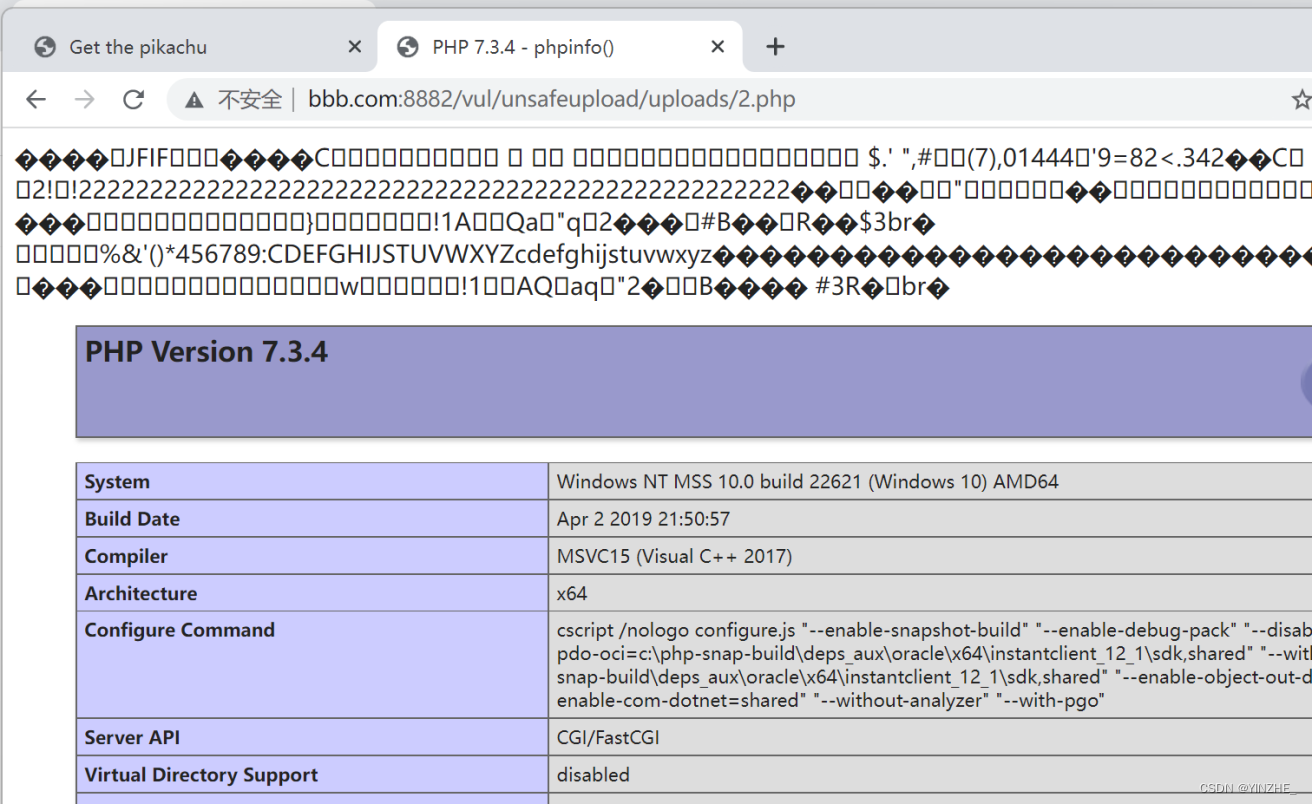This screenshot has height=804, width=1312.
Task: Click the CDEFGHIJSTUVWXYZcdefghijstuvwxyz garbled text
Action: pyautogui.click(x=491, y=255)
